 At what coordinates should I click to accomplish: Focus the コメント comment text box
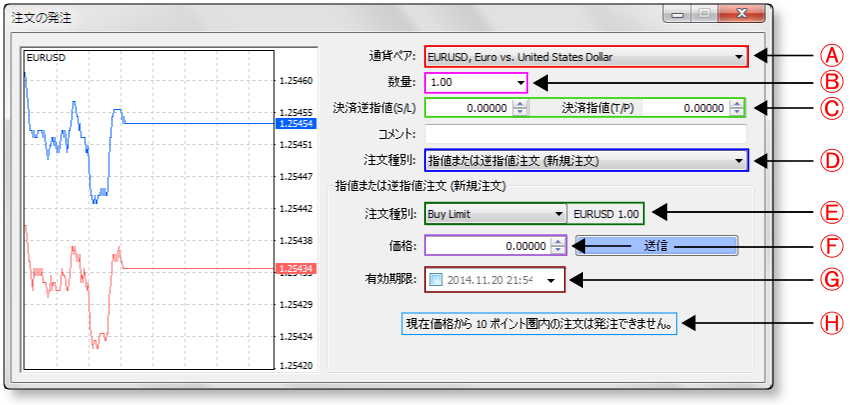pos(585,134)
